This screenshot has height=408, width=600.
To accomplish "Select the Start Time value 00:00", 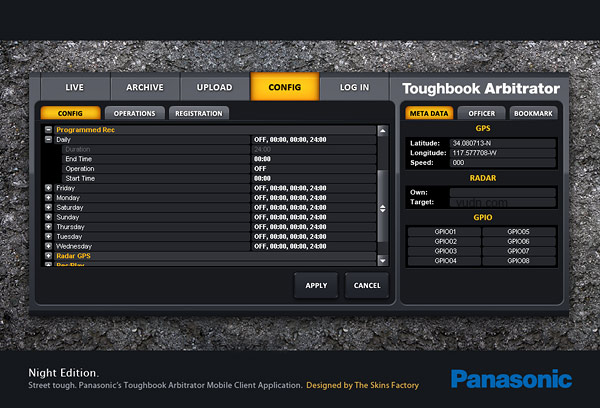I will point(313,178).
